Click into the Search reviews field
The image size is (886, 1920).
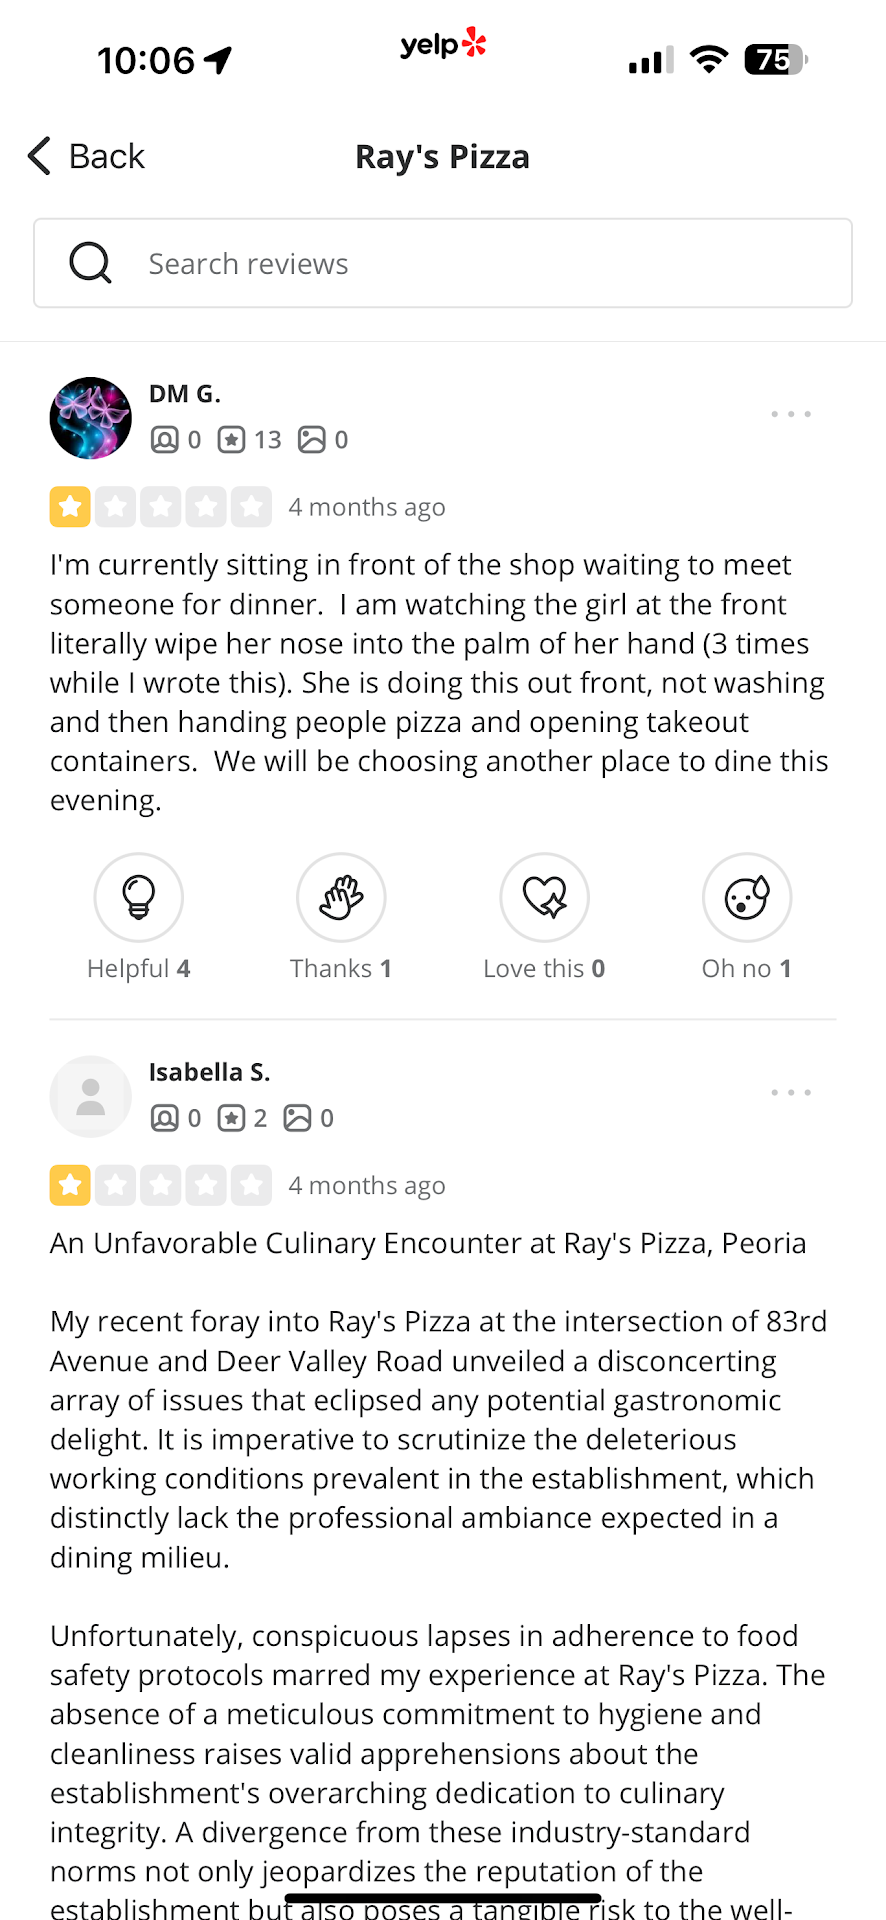coord(480,264)
